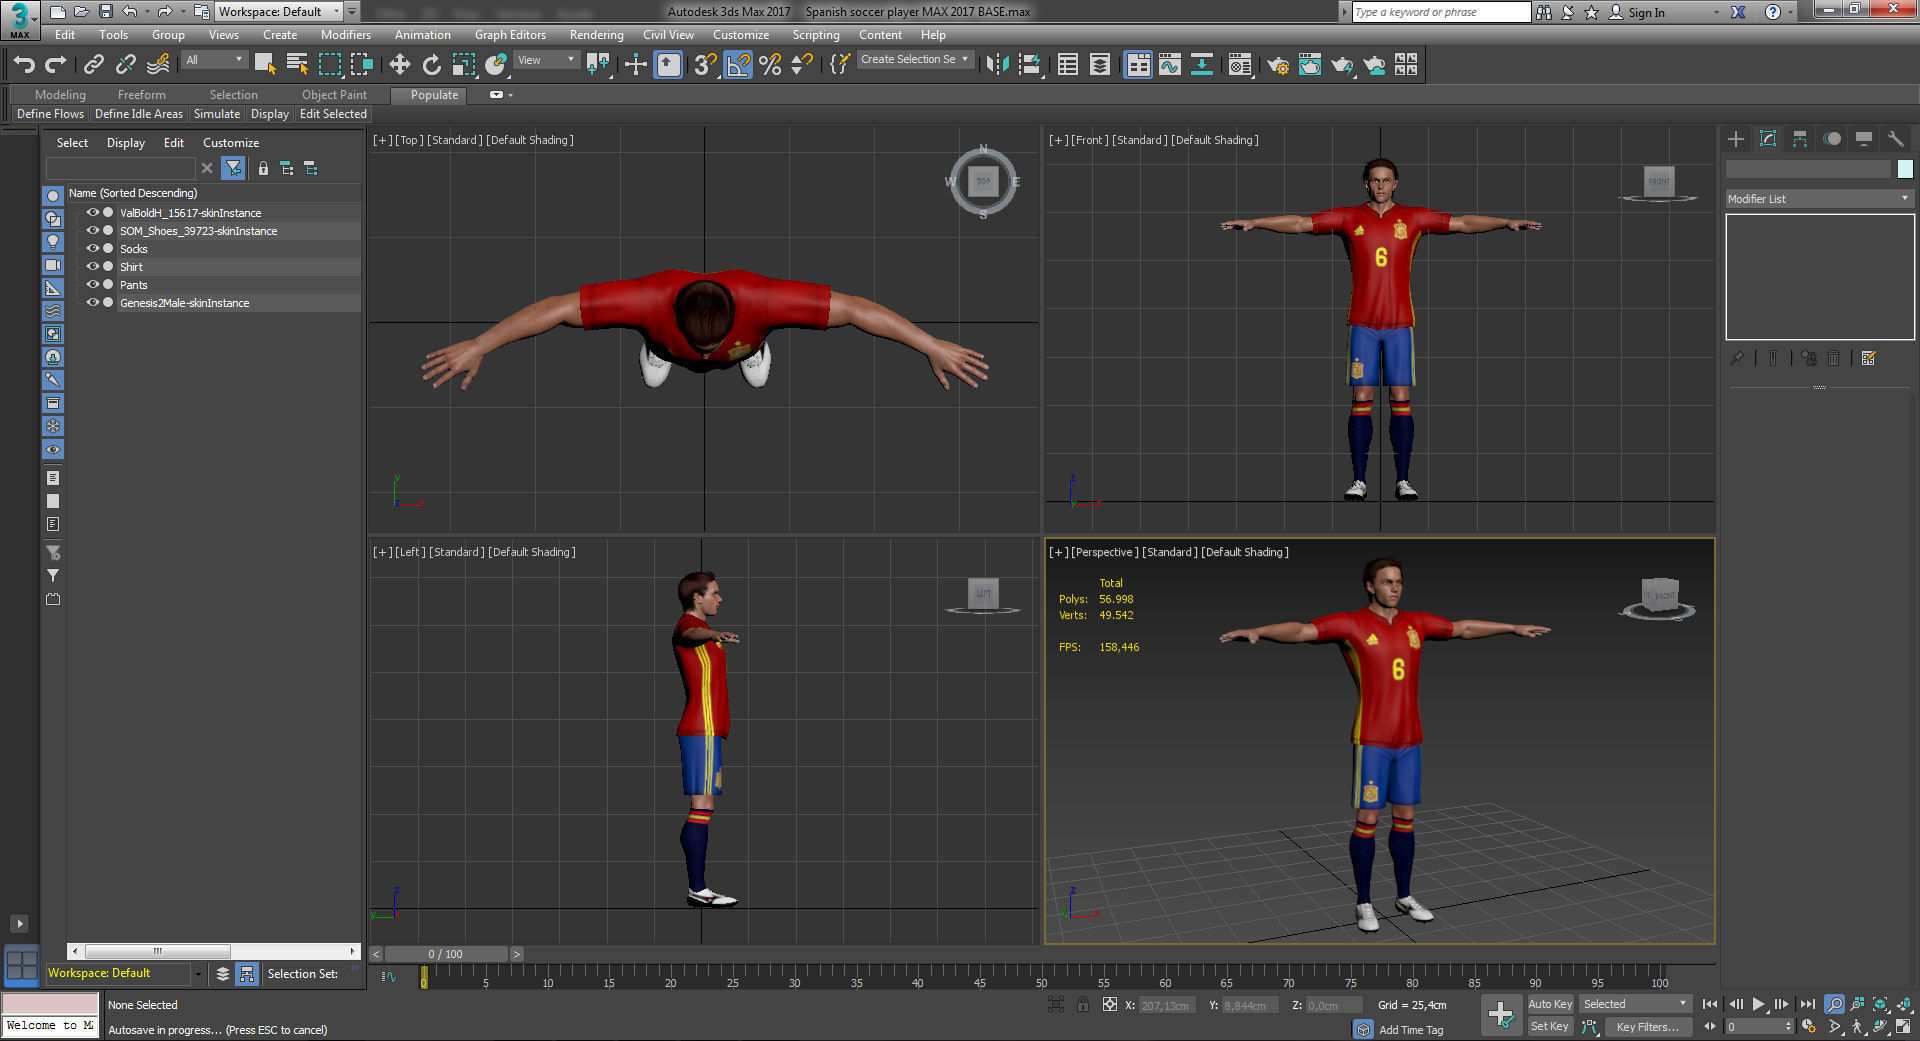The image size is (1920, 1041).
Task: Click the Define Flows ribbon button
Action: tap(51, 114)
